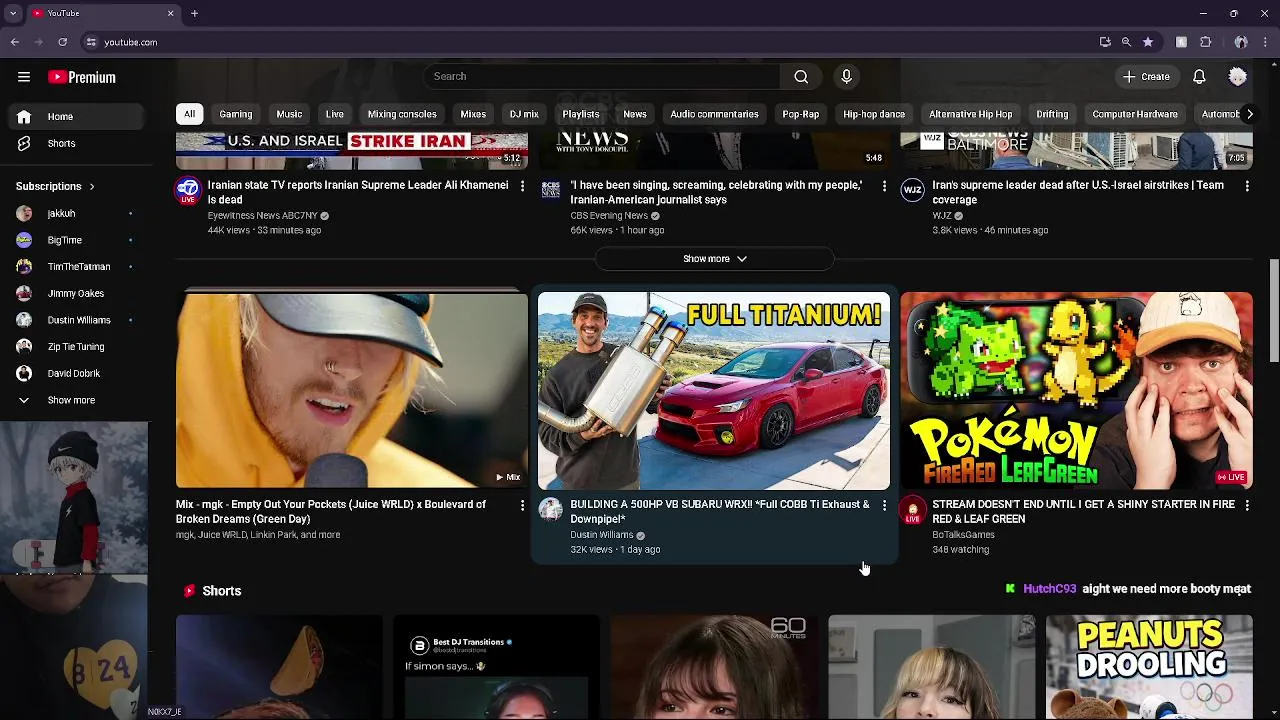Open Jimmy Oakes subscription channel

click(x=74, y=293)
